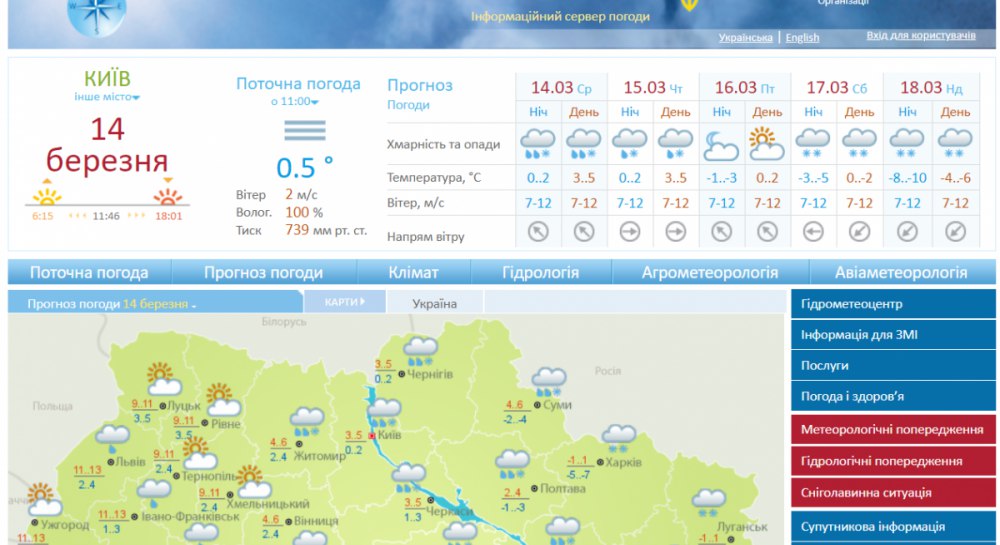Open the Авіаметеорологія menu
The image size is (1000, 545).
coord(901,273)
